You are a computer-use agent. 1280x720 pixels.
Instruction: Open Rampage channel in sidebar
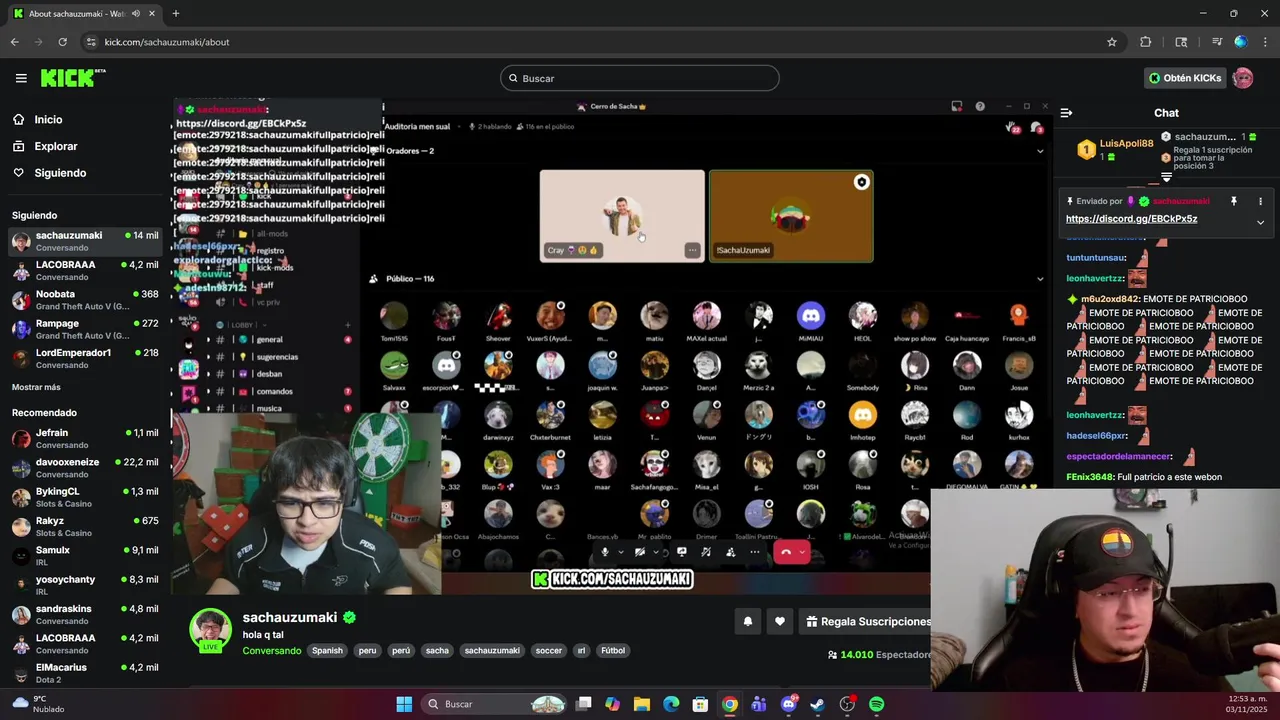click(x=85, y=329)
